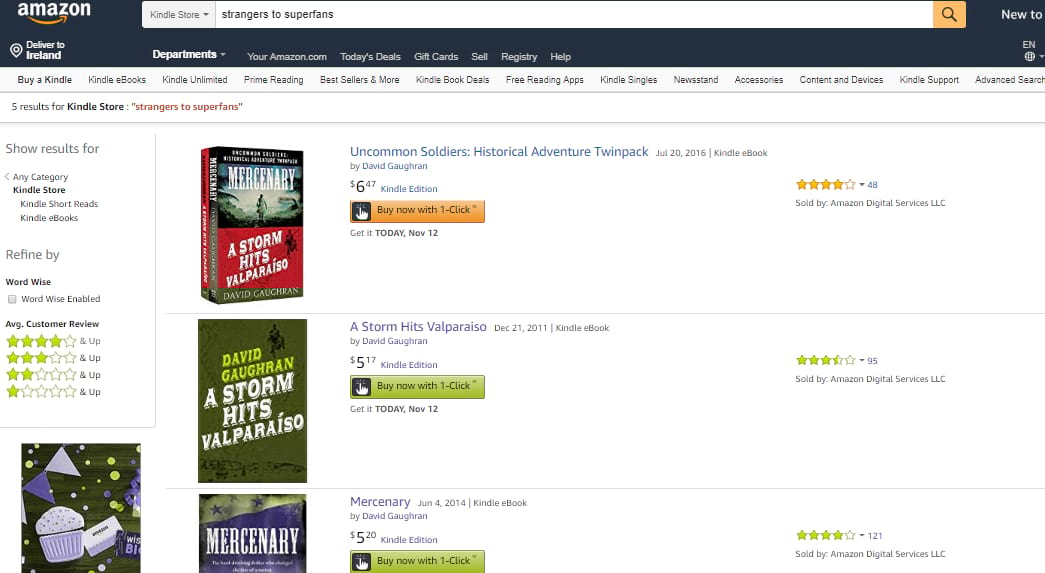Expand the Departments menu

pos(189,55)
